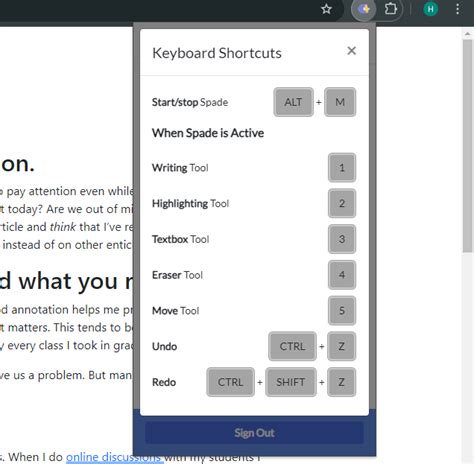Open the green H profile avatar
474x464 pixels.
[x=431, y=9]
